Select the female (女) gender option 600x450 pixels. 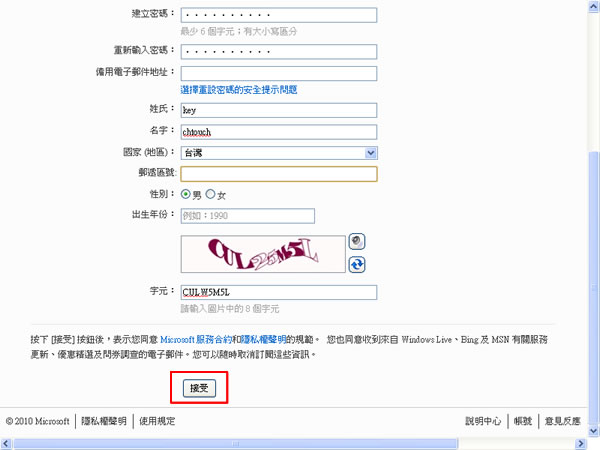[210, 194]
